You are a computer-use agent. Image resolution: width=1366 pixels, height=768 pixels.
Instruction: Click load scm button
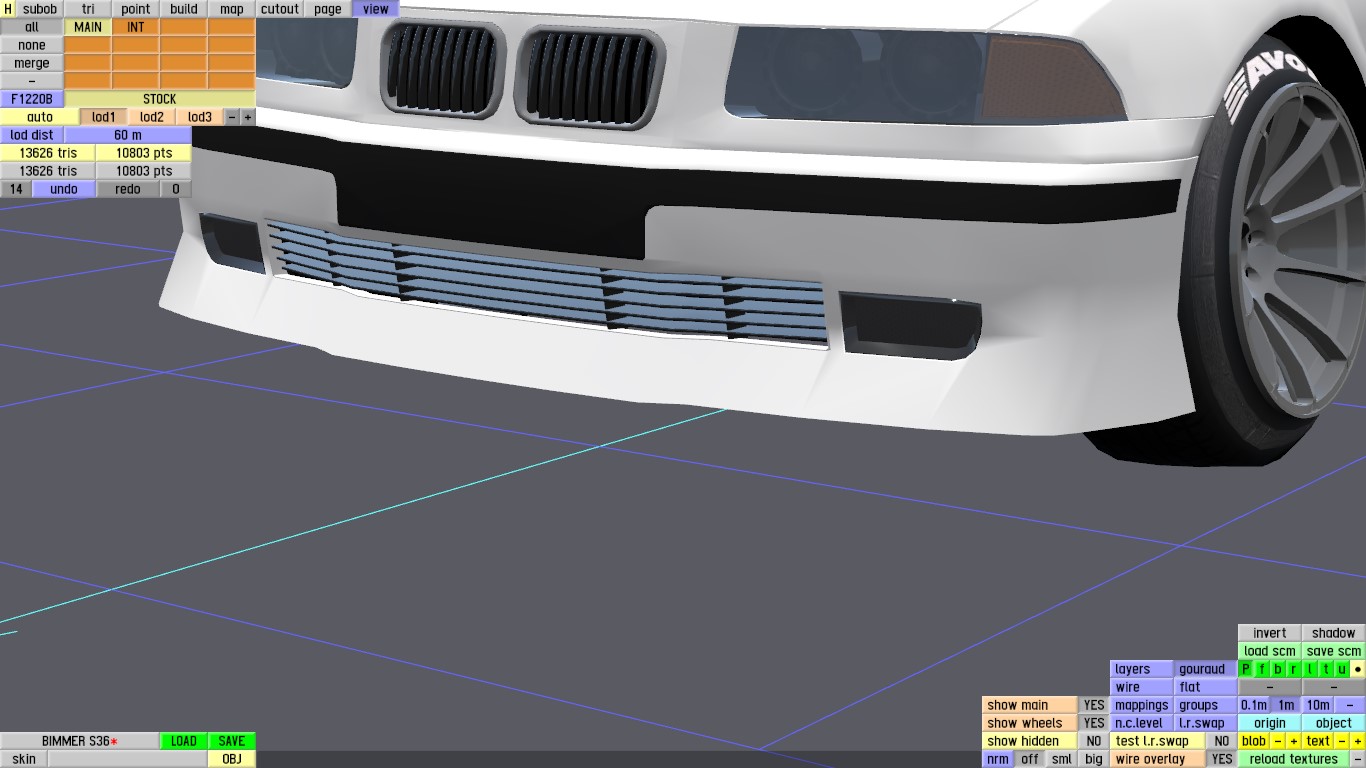[1270, 651]
